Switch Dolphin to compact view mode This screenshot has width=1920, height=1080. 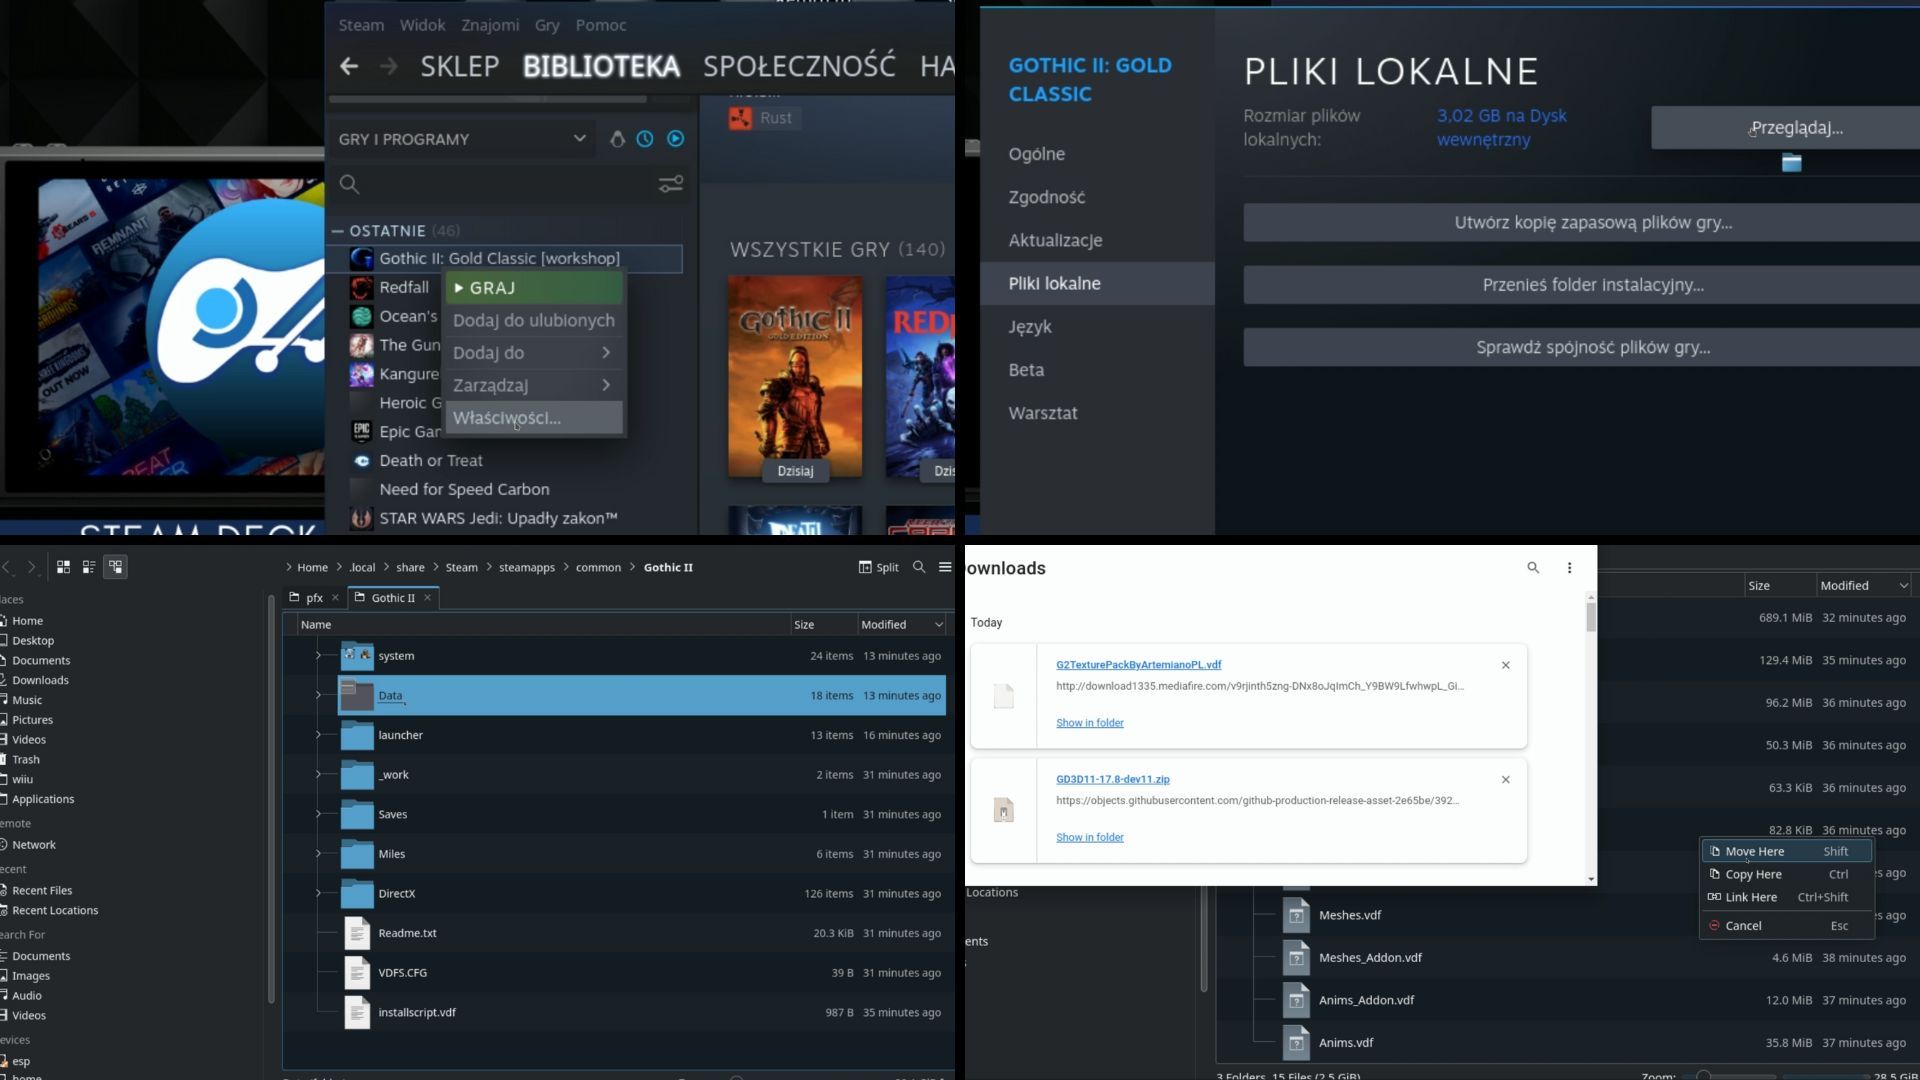[89, 567]
